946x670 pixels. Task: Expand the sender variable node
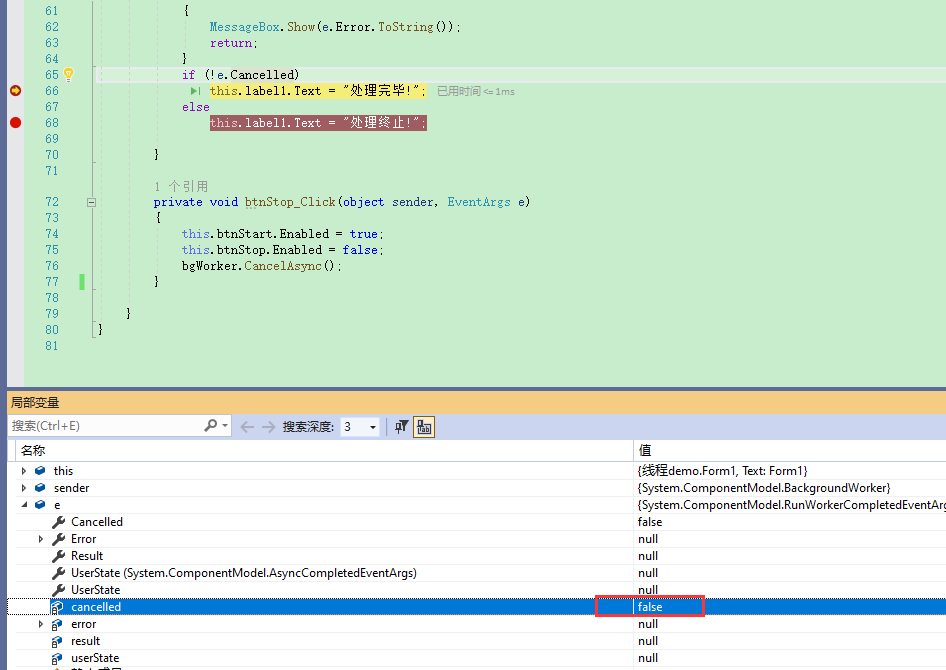coord(26,487)
